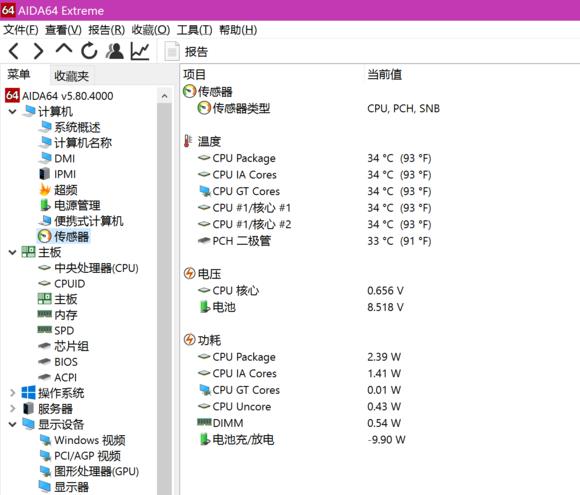Open the IPMI tree item
The image size is (580, 495).
click(x=65, y=174)
